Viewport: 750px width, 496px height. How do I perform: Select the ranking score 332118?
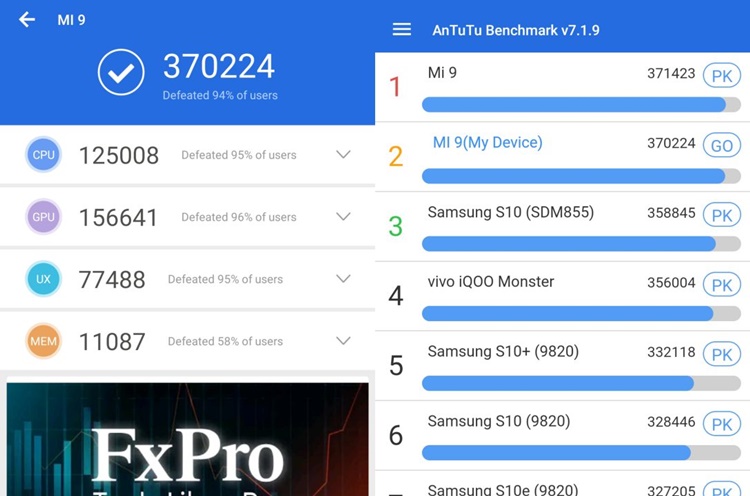click(x=671, y=352)
